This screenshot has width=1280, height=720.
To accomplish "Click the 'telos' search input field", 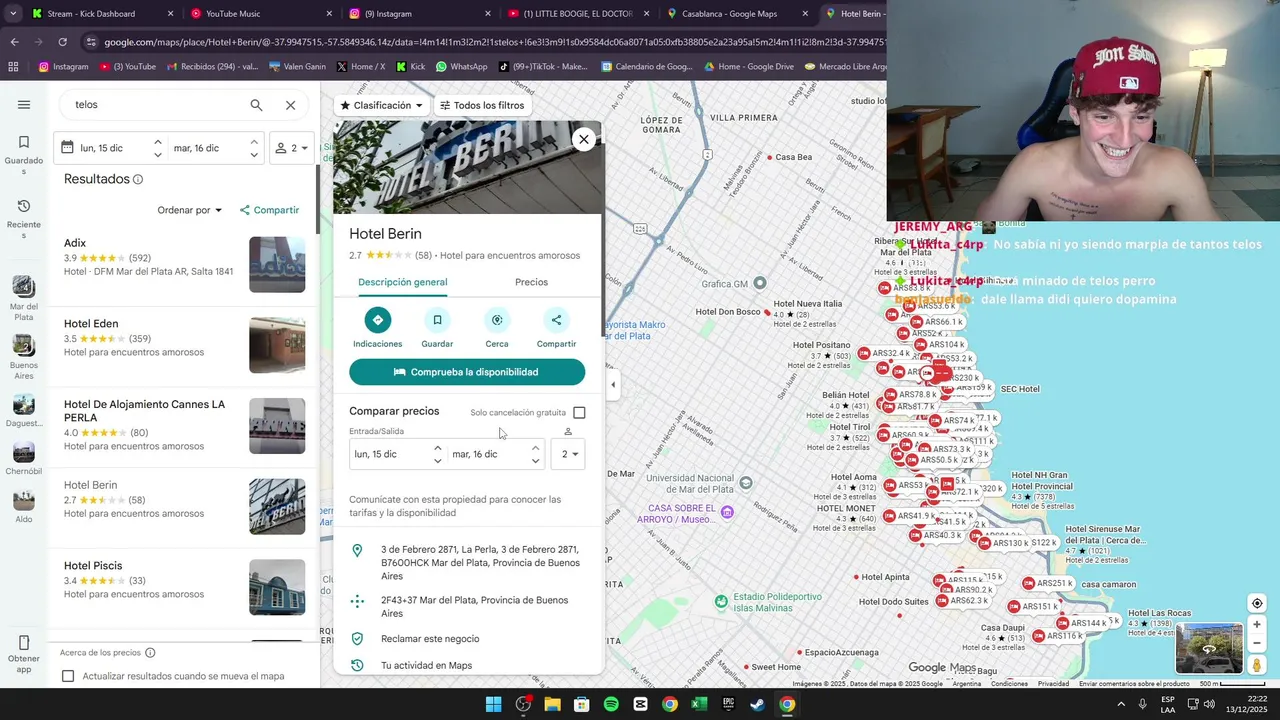I will point(155,105).
